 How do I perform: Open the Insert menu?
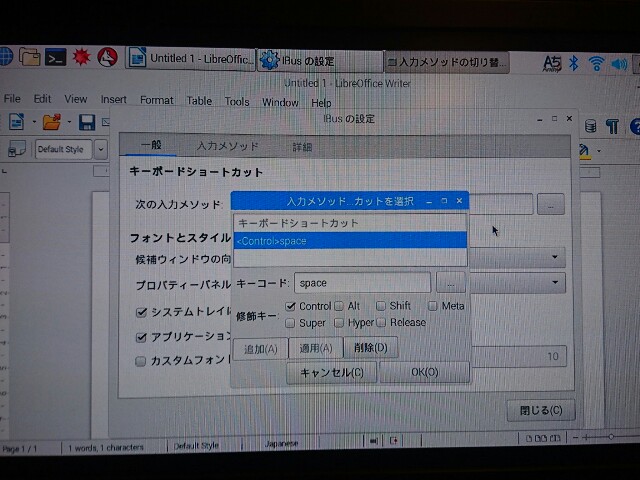(113, 100)
